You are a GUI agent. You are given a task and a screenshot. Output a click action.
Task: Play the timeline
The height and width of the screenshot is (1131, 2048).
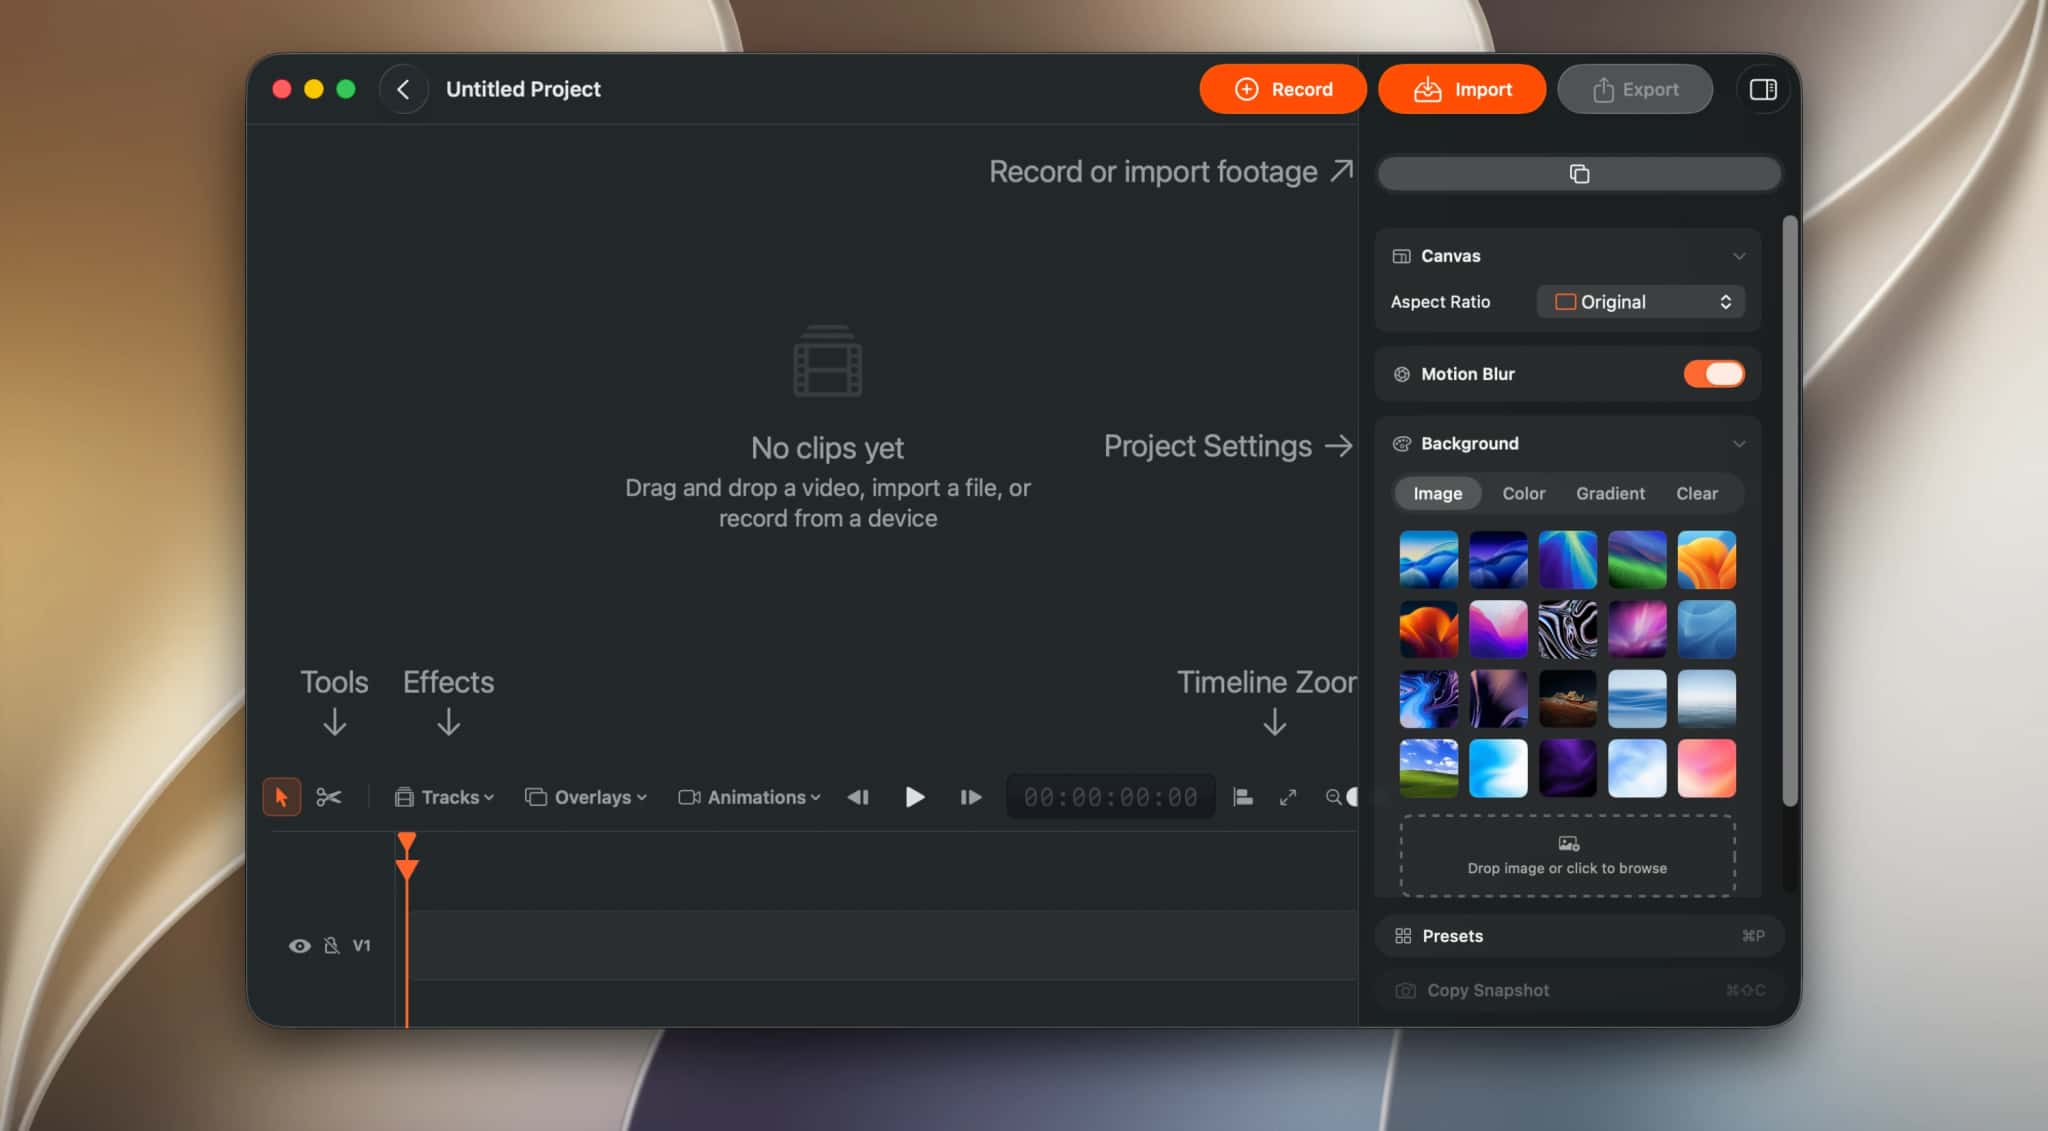tap(914, 797)
